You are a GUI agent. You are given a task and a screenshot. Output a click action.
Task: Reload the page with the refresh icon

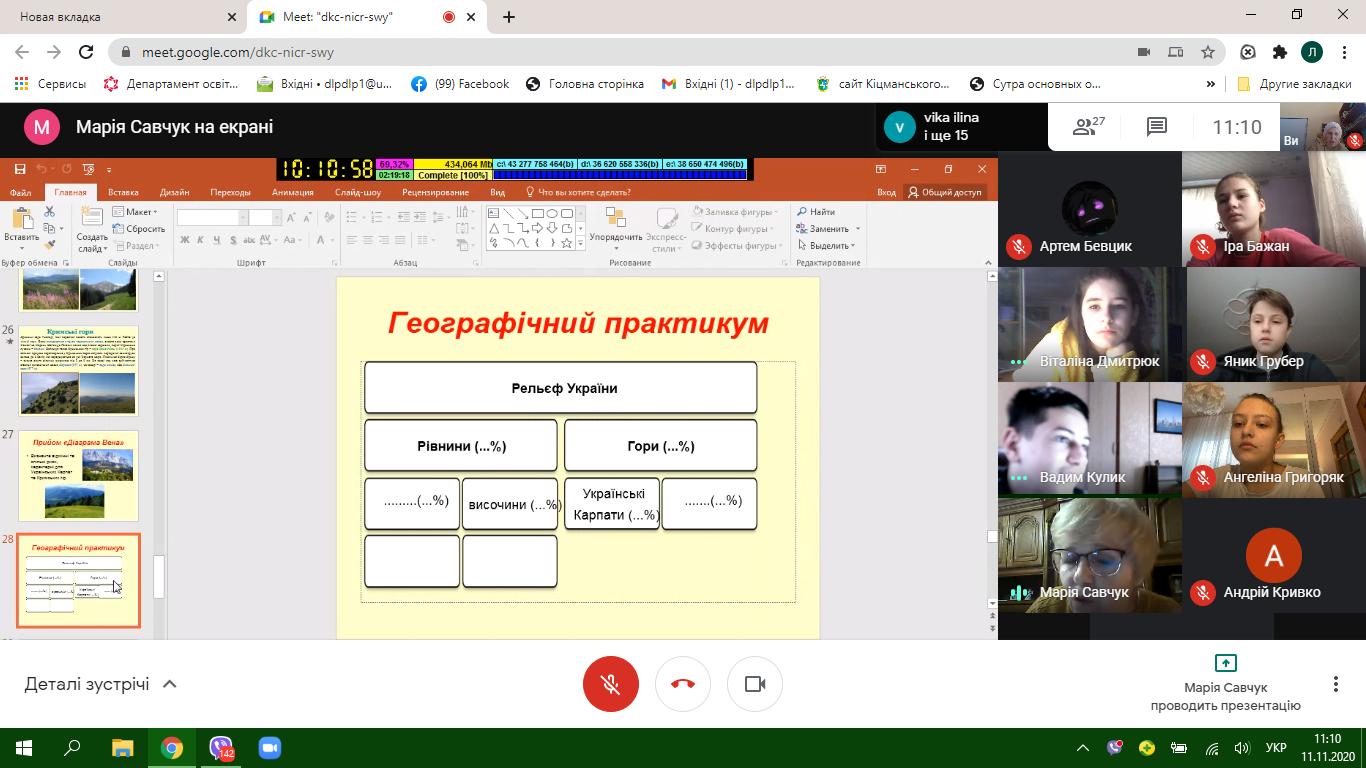[x=86, y=52]
